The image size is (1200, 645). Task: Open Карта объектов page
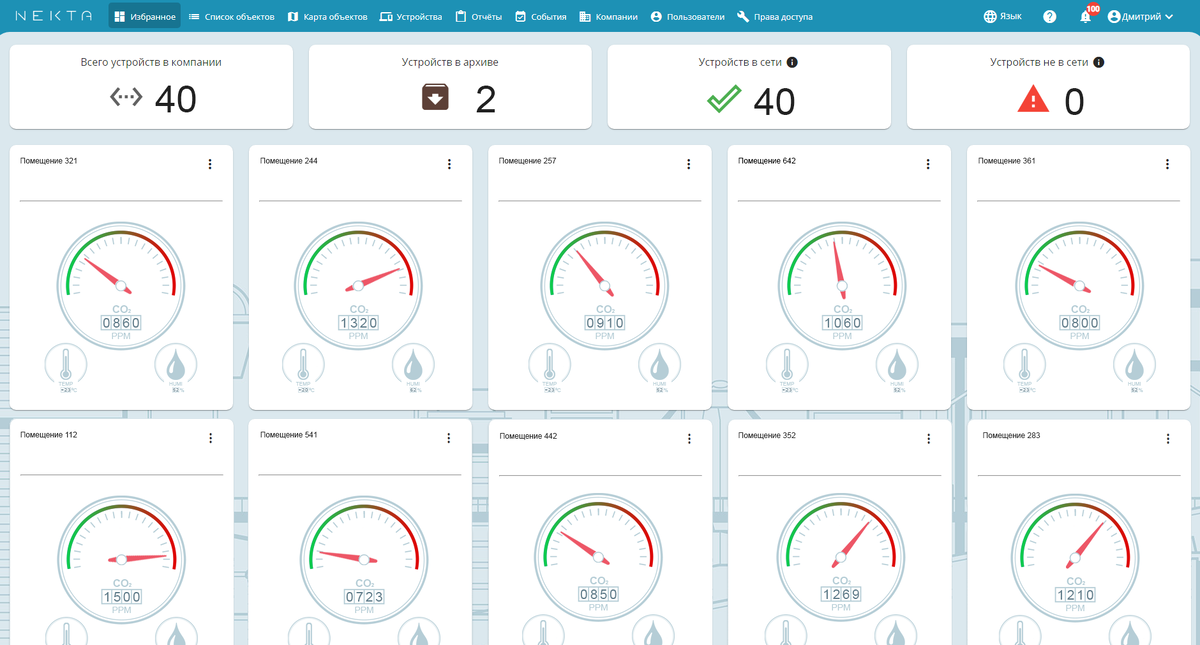click(327, 16)
